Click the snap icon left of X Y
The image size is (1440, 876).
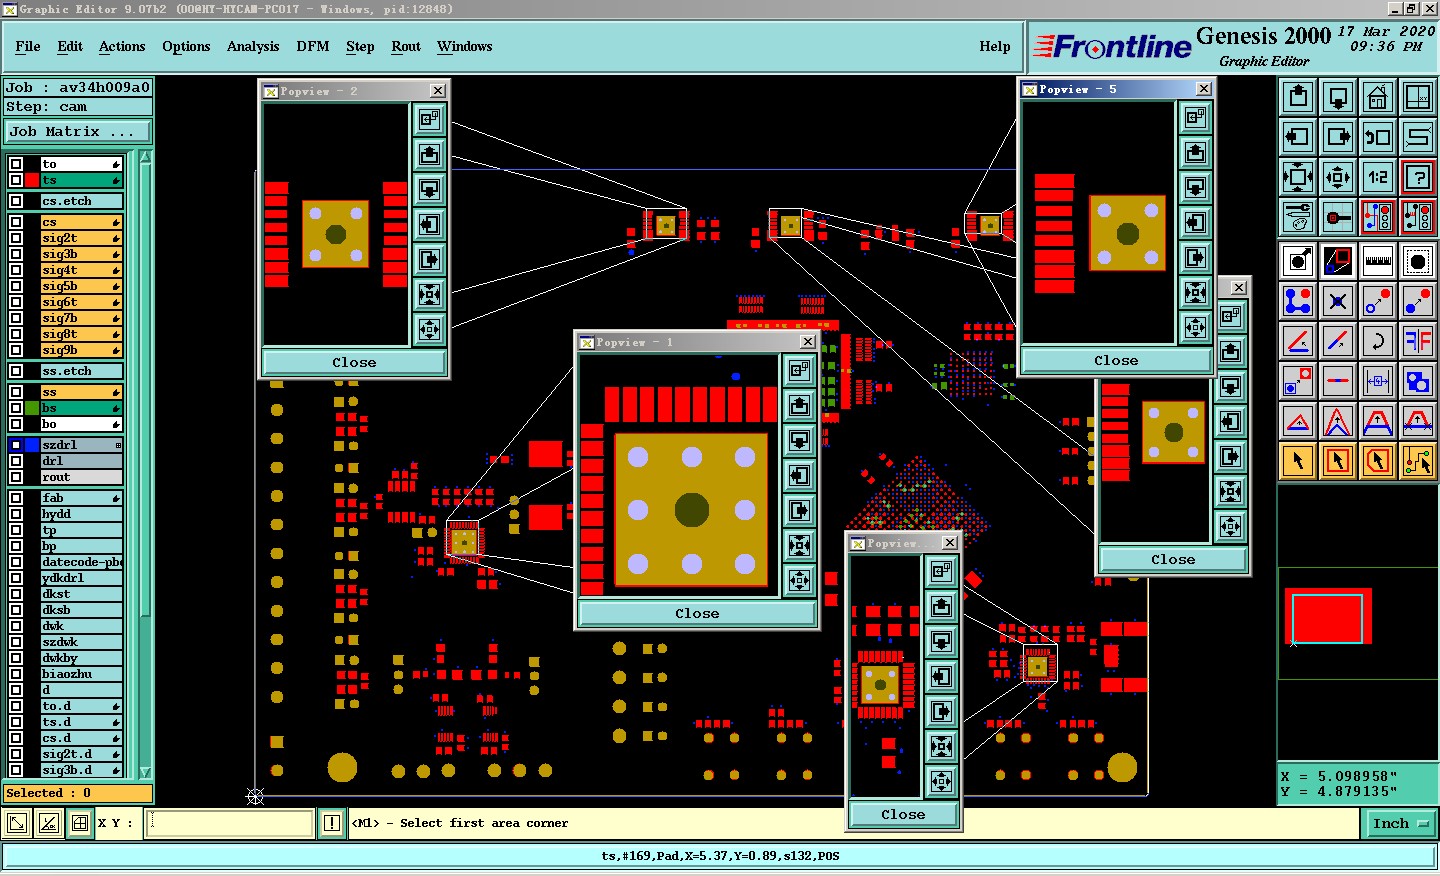click(80, 823)
